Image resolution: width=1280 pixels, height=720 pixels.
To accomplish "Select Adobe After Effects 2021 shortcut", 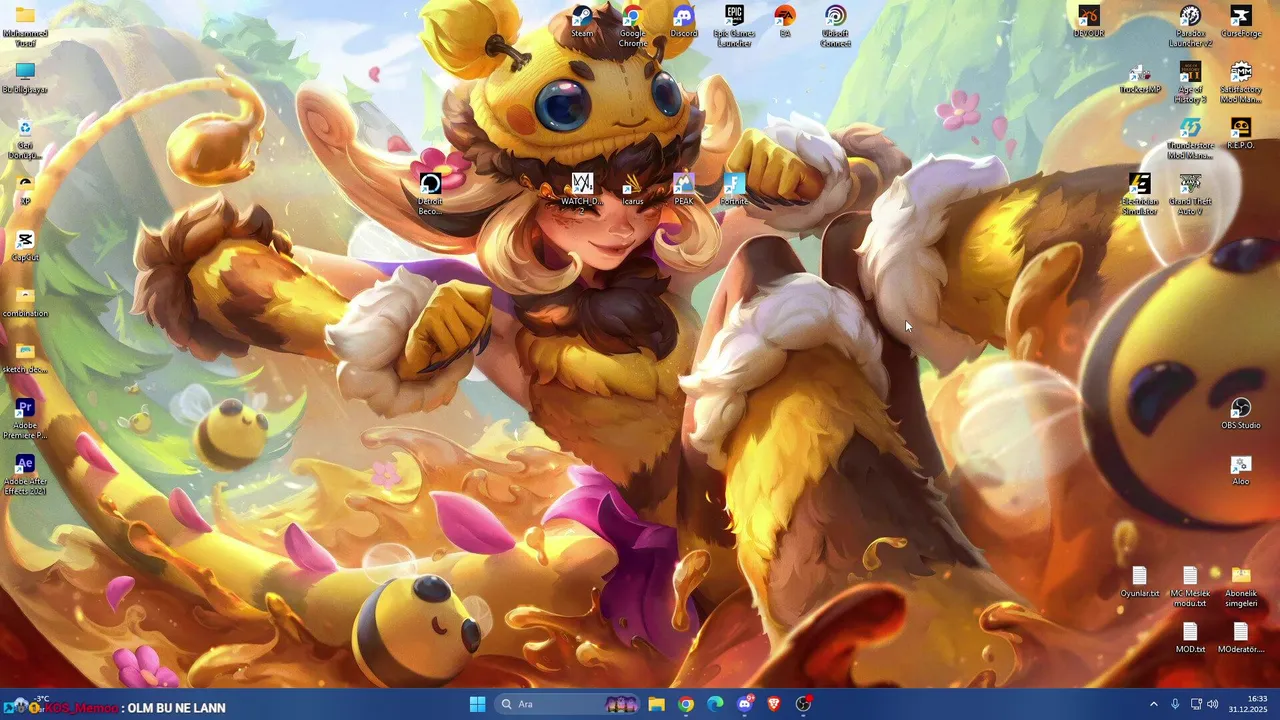I will point(25,475).
